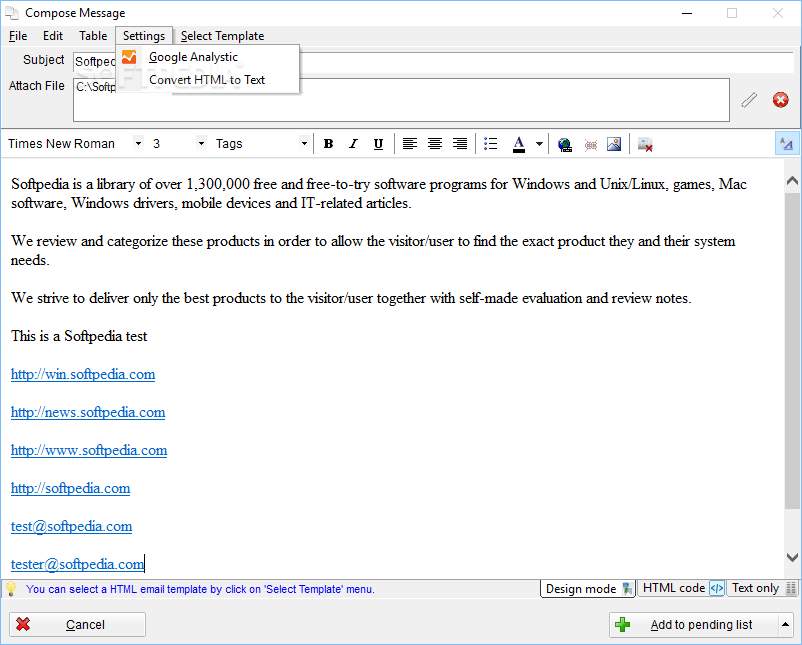
Task: Open the font size 3 dropdown
Action: coord(202,144)
